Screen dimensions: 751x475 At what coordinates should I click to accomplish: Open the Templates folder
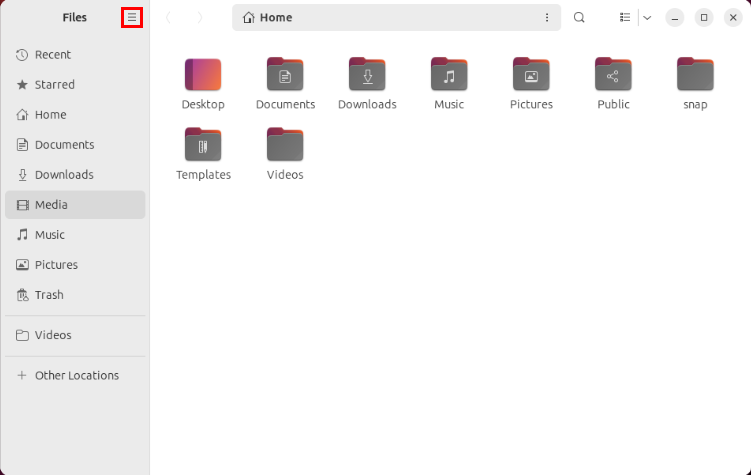pyautogui.click(x=203, y=145)
